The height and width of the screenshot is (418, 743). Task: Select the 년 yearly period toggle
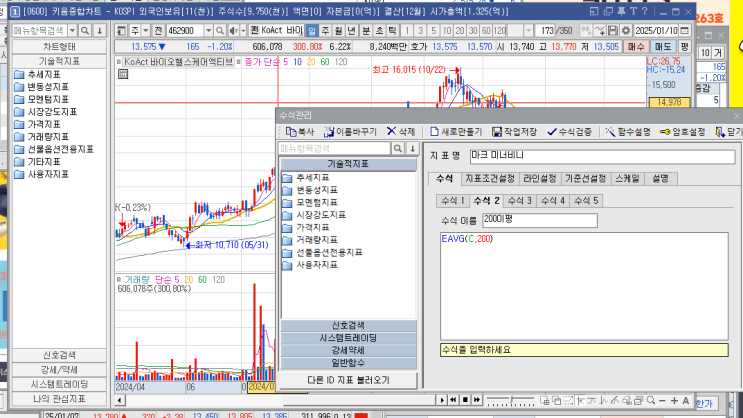[x=352, y=31]
